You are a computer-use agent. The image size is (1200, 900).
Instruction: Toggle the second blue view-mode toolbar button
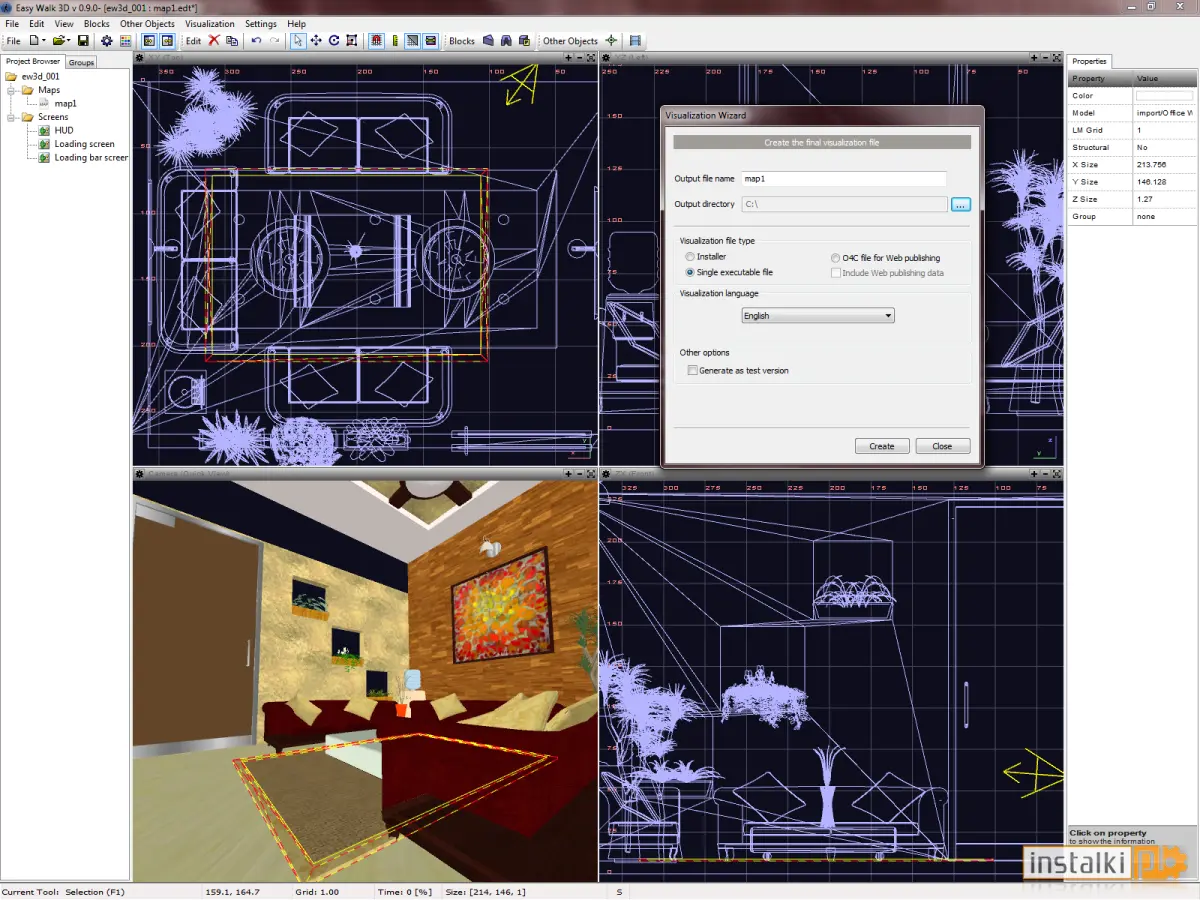pos(167,41)
